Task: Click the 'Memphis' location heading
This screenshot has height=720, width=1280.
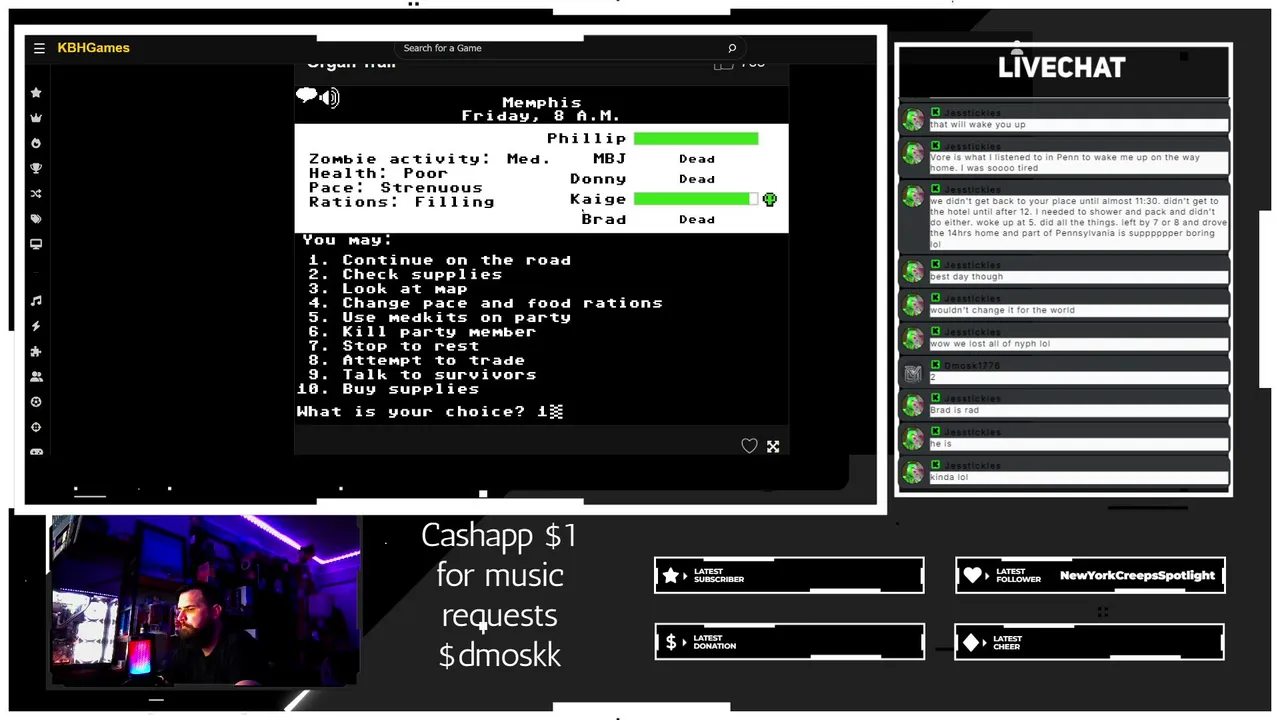Action: pyautogui.click(x=541, y=103)
